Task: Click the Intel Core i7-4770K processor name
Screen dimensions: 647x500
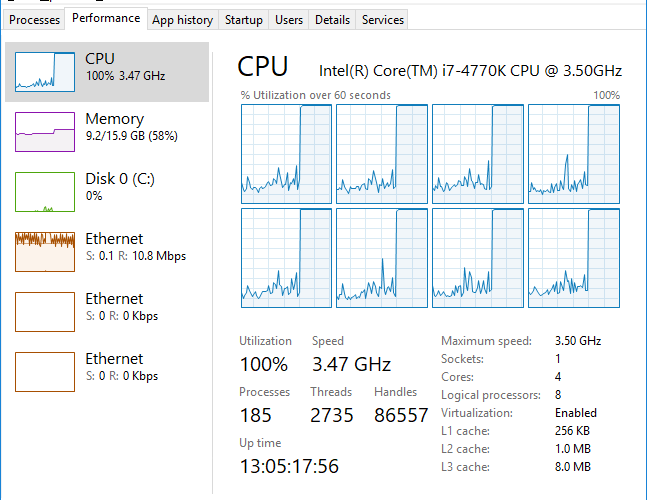Action: (x=470, y=70)
